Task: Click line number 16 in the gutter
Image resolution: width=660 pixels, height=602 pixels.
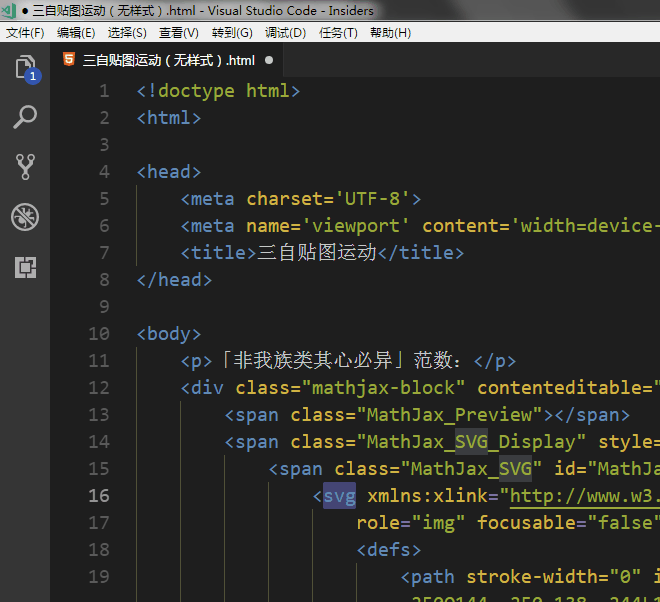Action: click(99, 496)
